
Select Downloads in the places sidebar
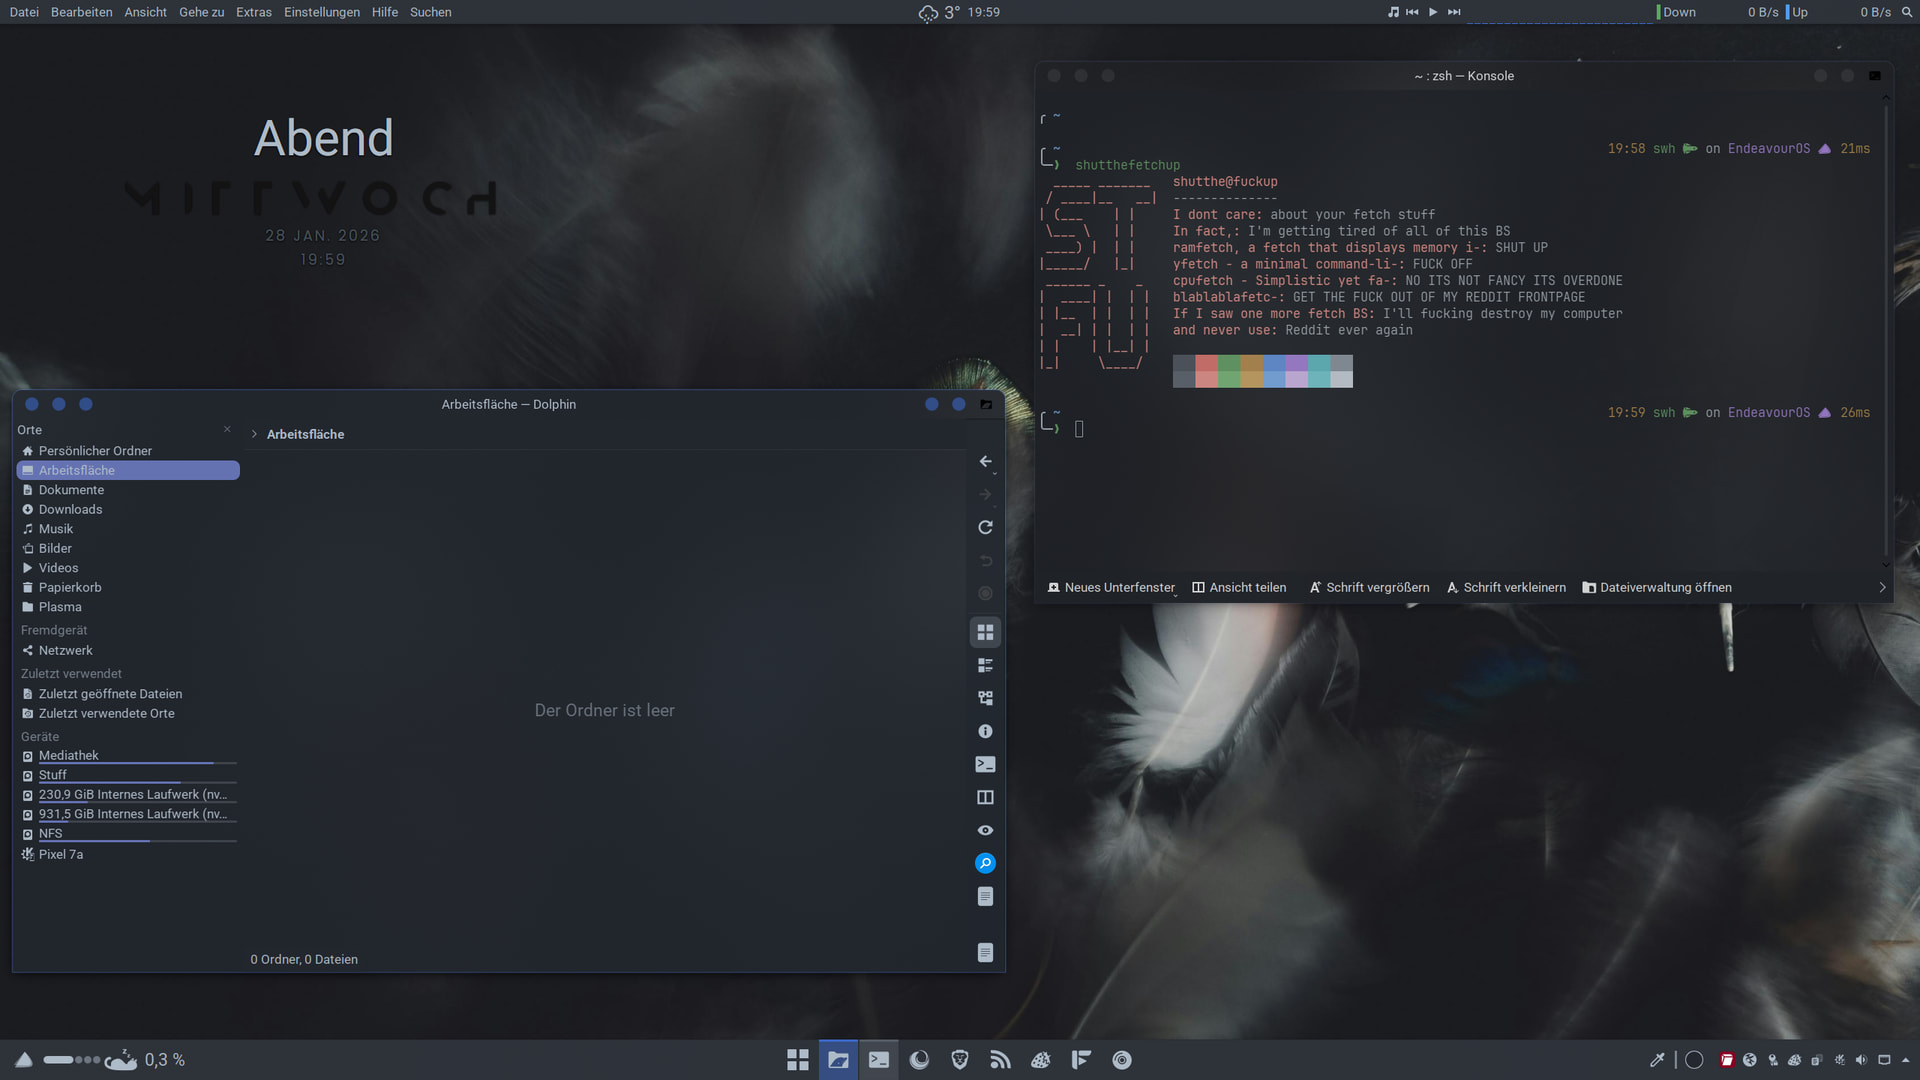pos(70,509)
